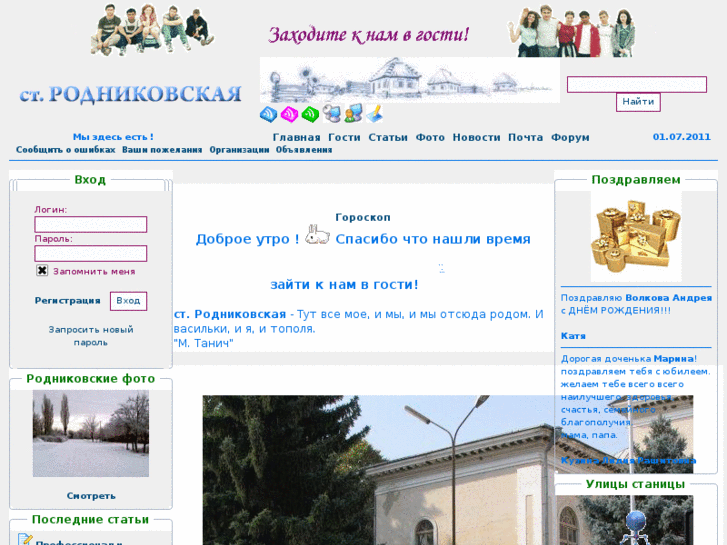Focus the Логин input field
This screenshot has width=727, height=545.
[x=91, y=224]
